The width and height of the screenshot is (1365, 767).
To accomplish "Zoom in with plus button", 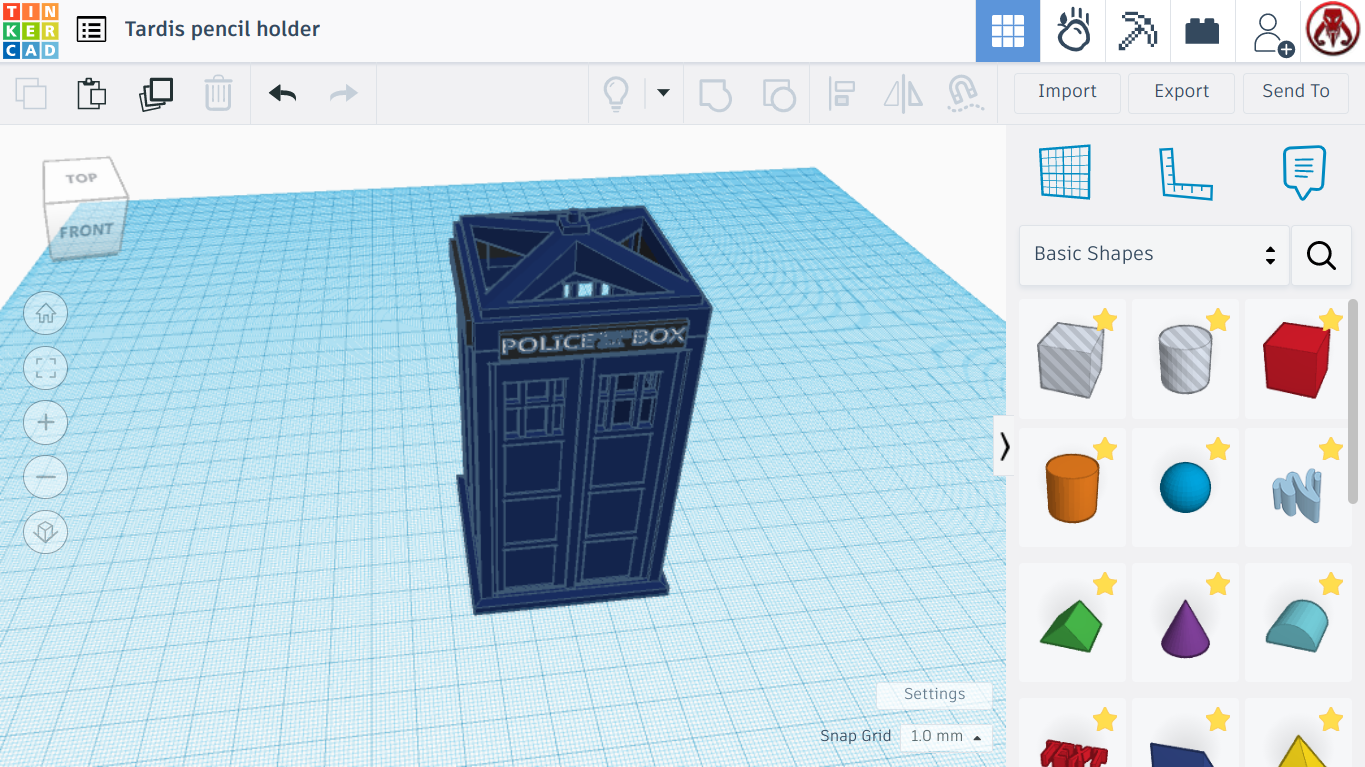I will pos(45,423).
